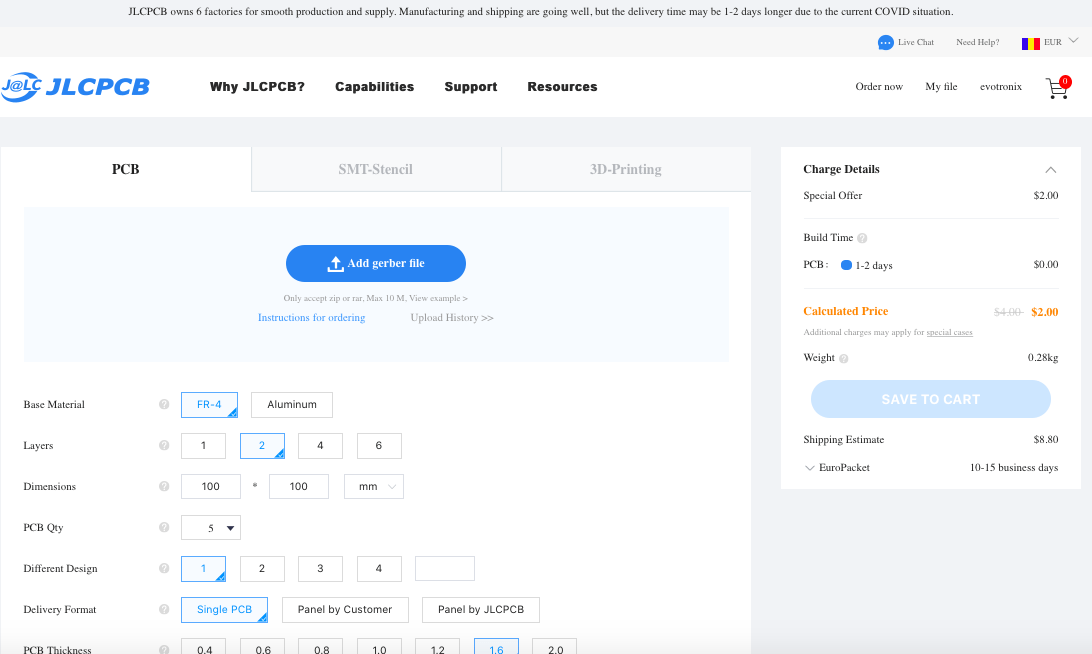Click the Order now link
The width and height of the screenshot is (1092, 654).
(x=879, y=86)
